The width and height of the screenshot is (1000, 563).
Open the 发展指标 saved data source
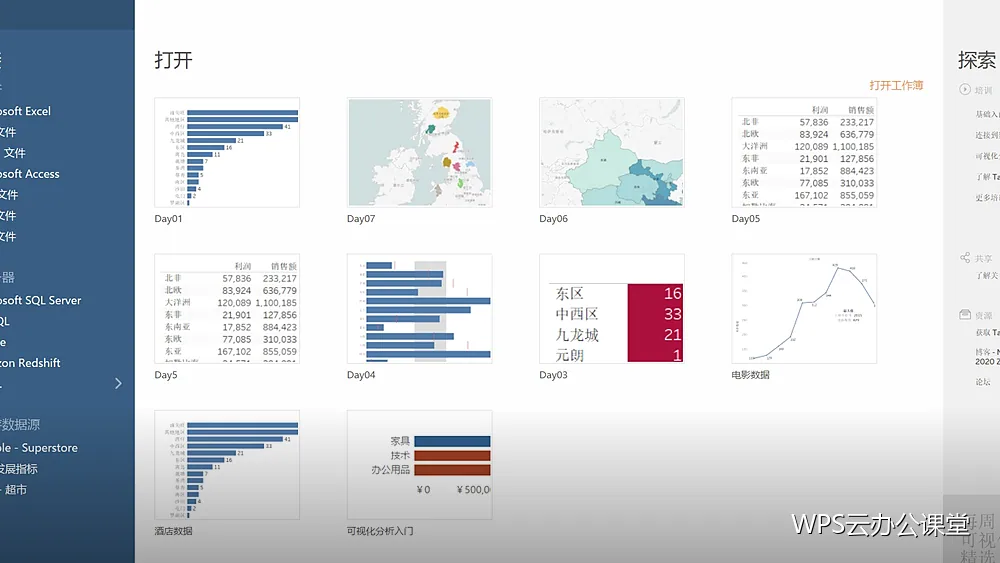coord(18,469)
